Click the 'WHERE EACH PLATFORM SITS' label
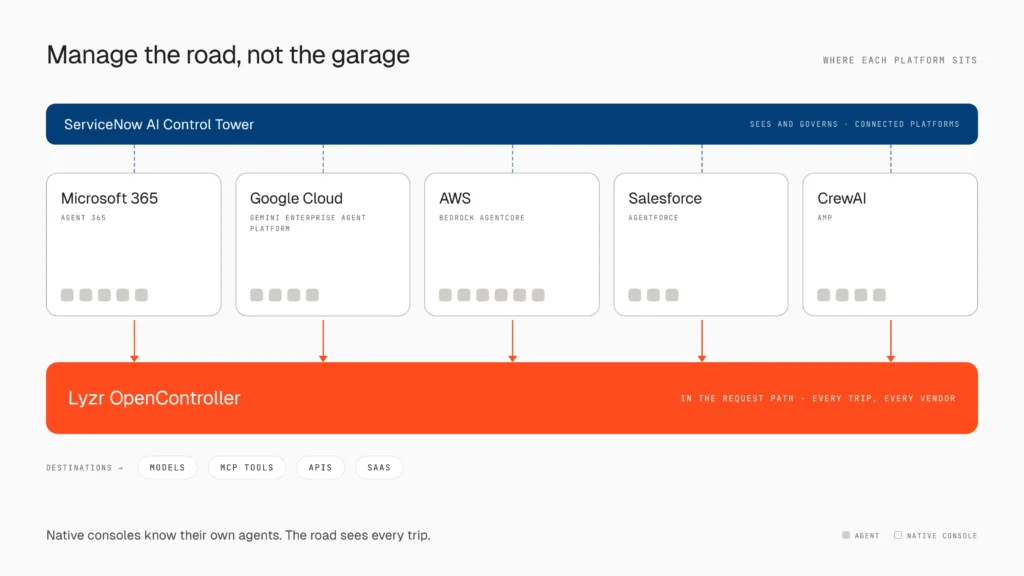1024x576 pixels. 900,60
